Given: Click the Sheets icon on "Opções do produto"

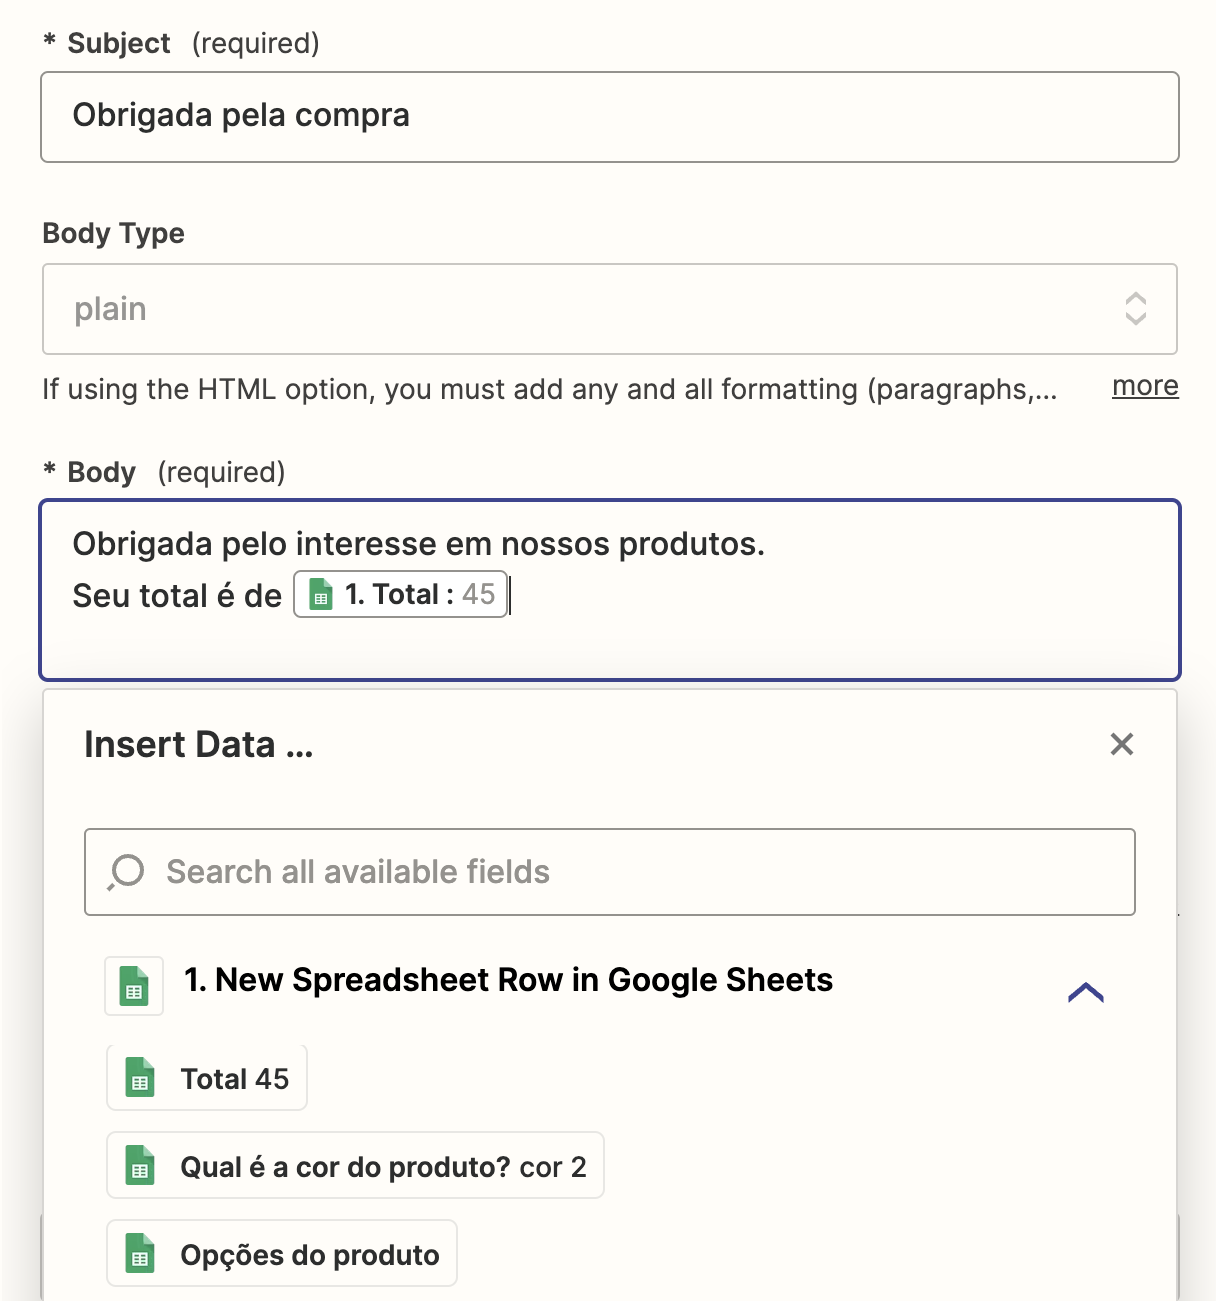Looking at the screenshot, I should click(140, 1255).
